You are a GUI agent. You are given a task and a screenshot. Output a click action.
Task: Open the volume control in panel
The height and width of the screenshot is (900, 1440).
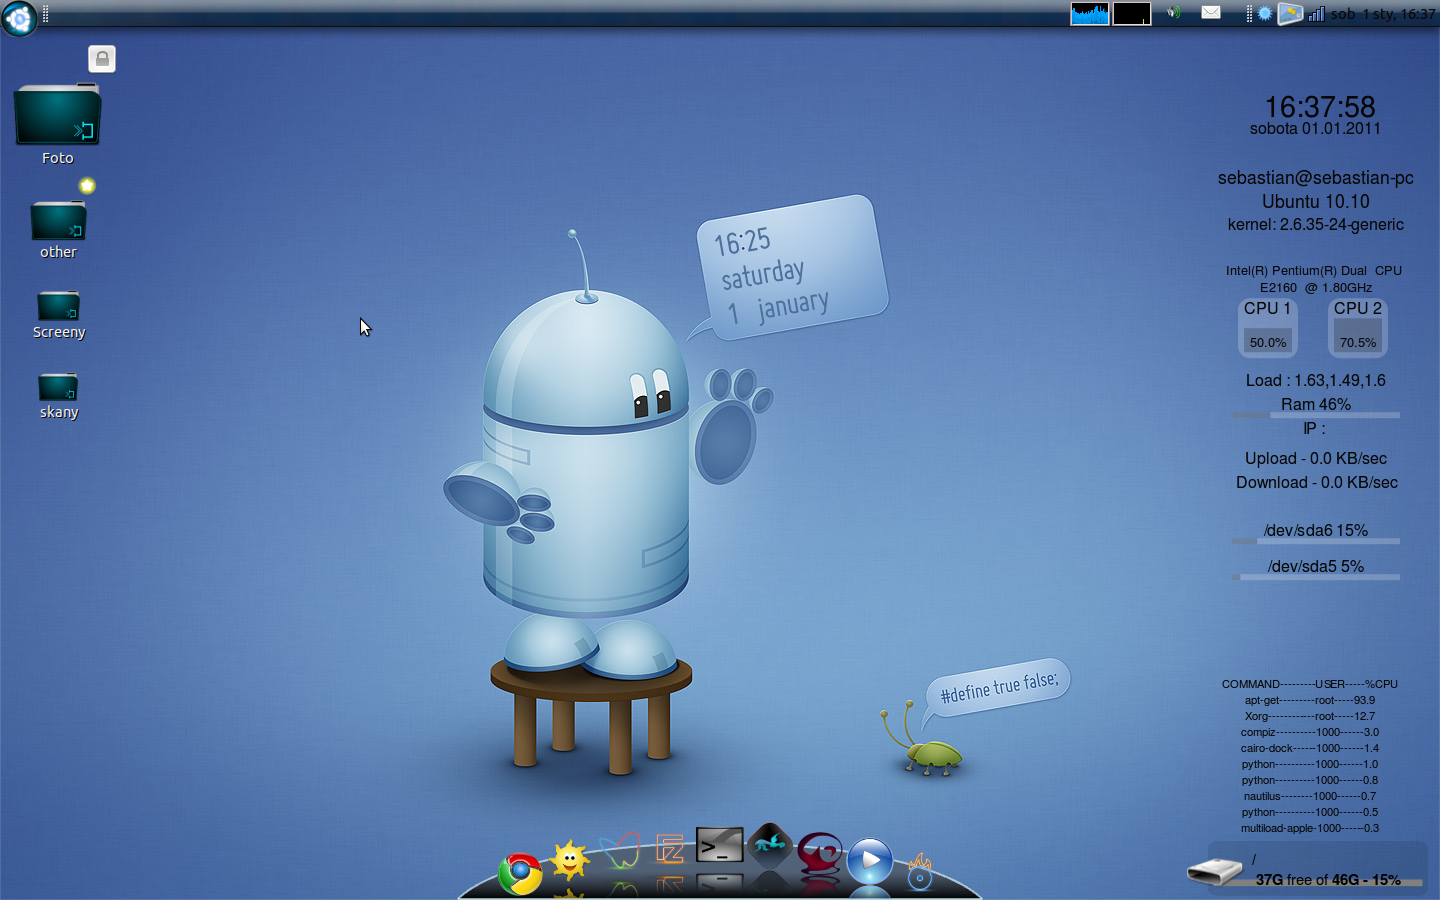point(1174,13)
